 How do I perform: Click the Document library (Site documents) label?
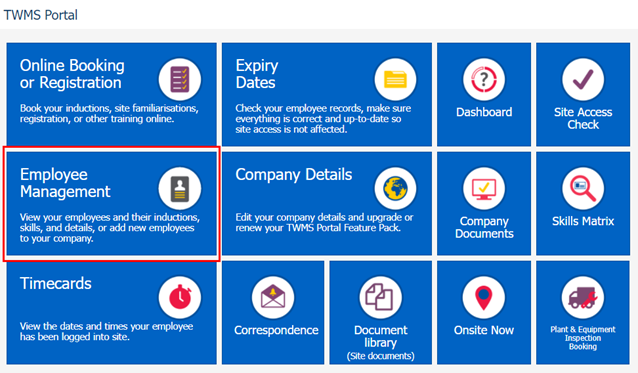(380, 342)
